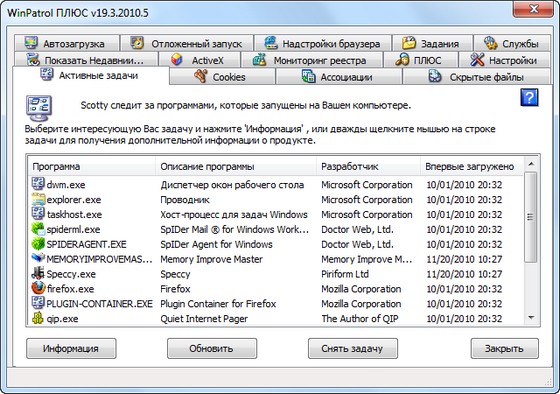The height and width of the screenshot is (394, 560).
Task: Click the Снять задачу button
Action: pos(352,348)
